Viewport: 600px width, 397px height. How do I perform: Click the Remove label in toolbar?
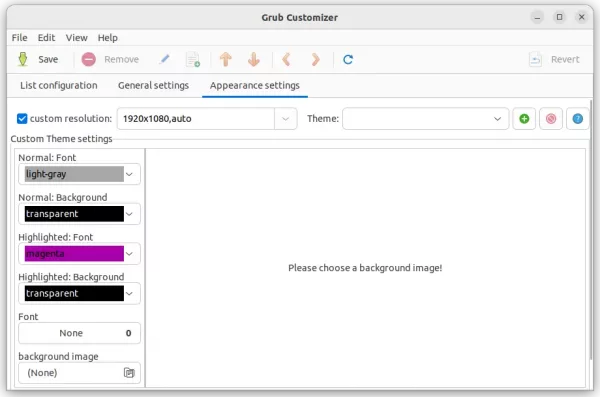(x=122, y=59)
